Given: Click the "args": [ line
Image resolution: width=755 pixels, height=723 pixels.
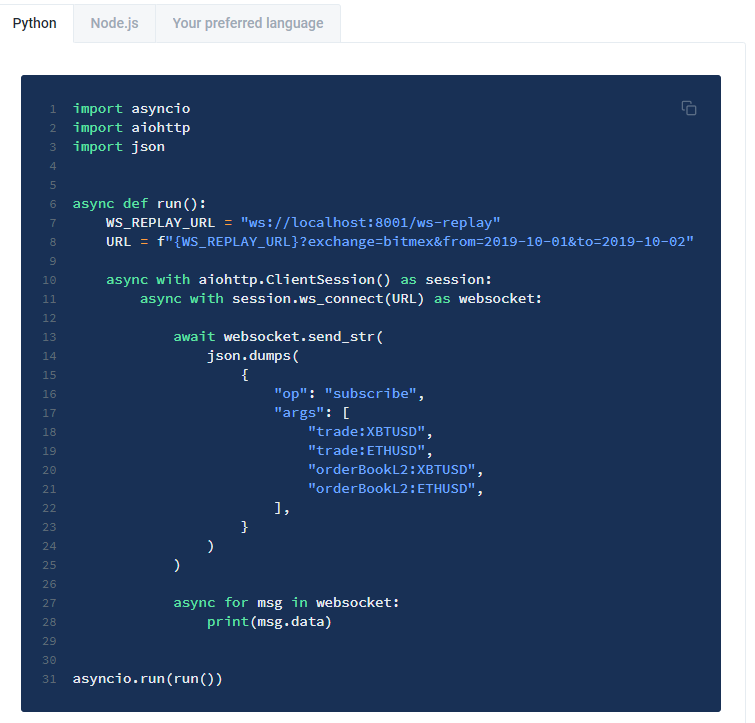Looking at the screenshot, I should tap(312, 413).
